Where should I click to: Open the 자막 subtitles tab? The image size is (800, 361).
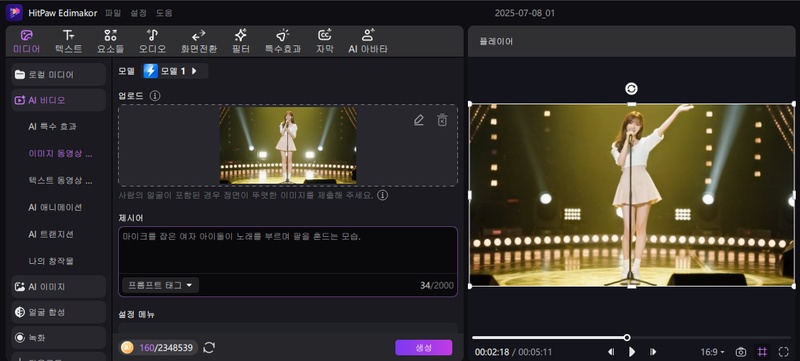(324, 41)
